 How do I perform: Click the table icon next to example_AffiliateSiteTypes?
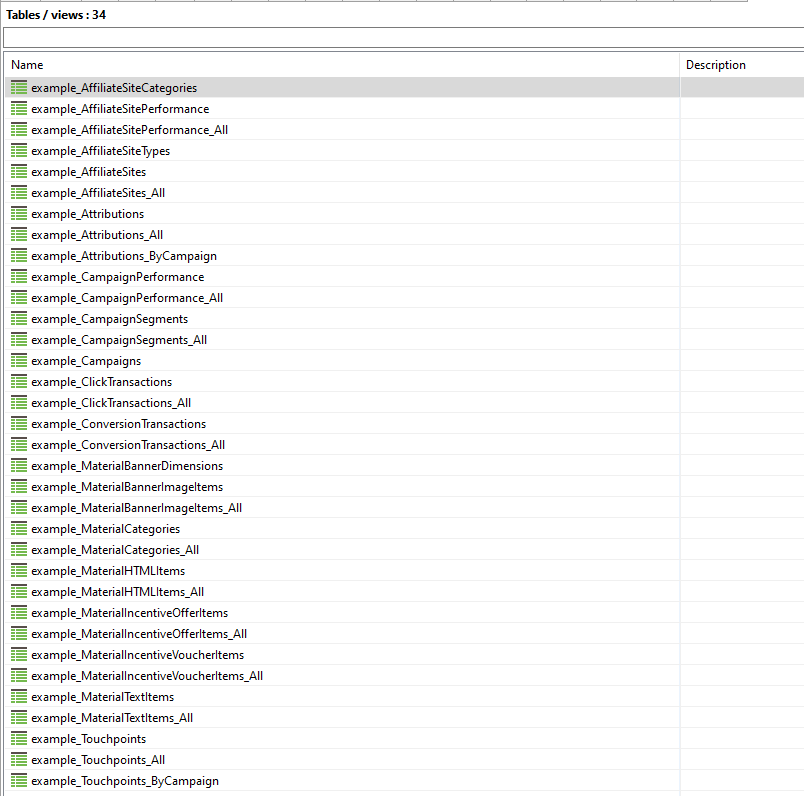click(x=19, y=151)
